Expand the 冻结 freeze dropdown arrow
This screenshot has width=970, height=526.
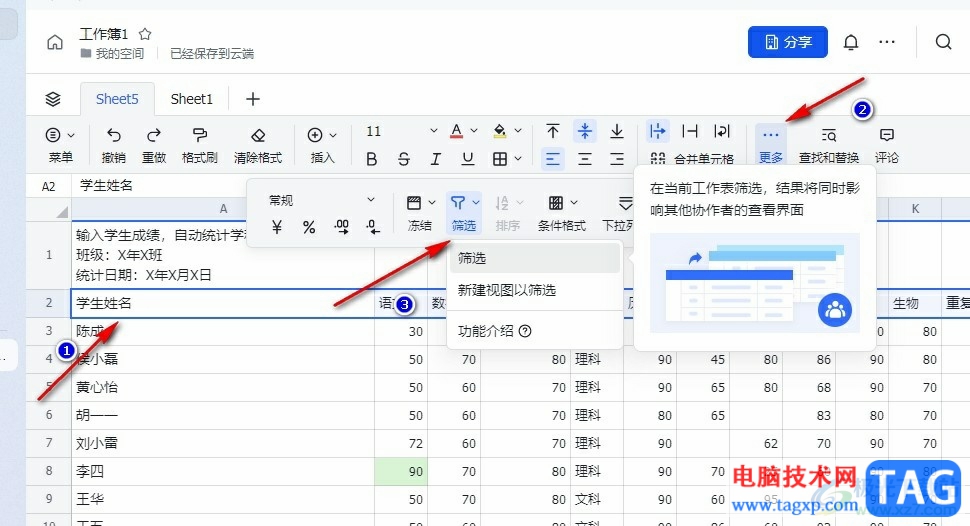click(432, 203)
